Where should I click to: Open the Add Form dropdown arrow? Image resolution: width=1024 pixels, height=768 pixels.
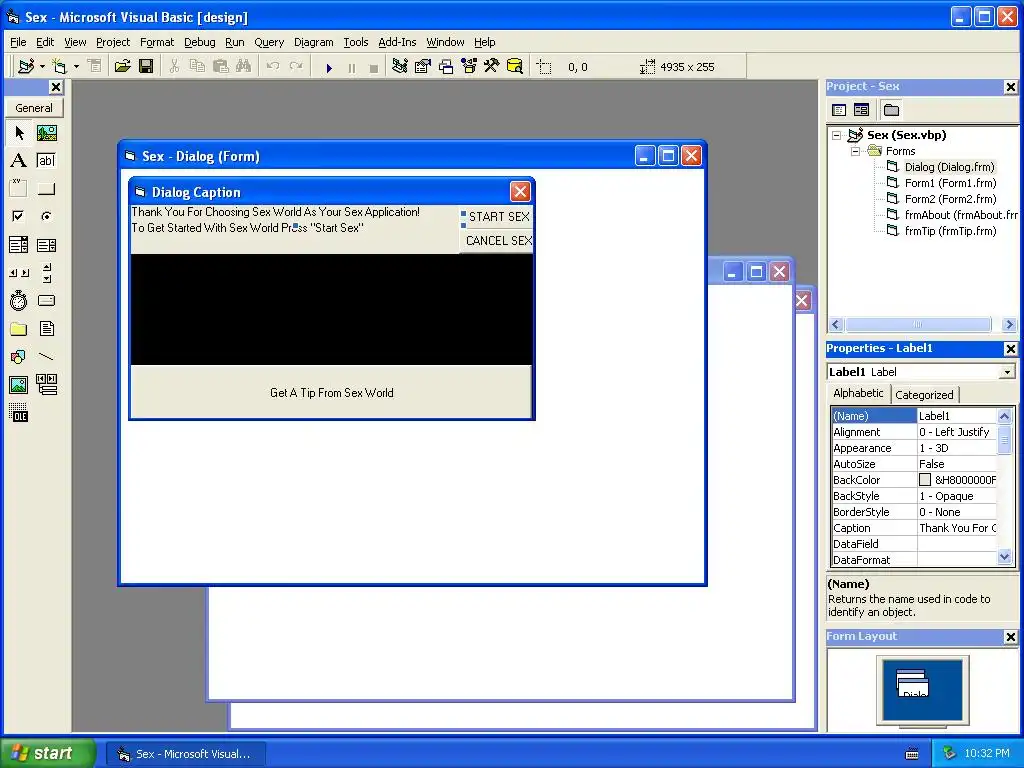coord(76,67)
